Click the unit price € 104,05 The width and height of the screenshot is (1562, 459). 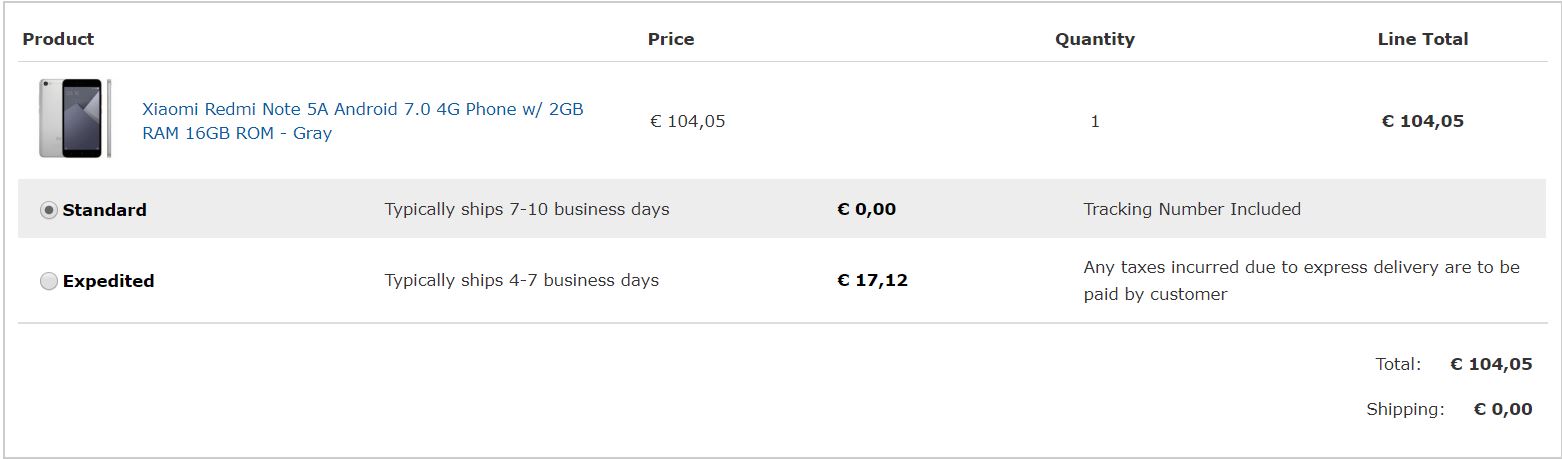(x=688, y=121)
